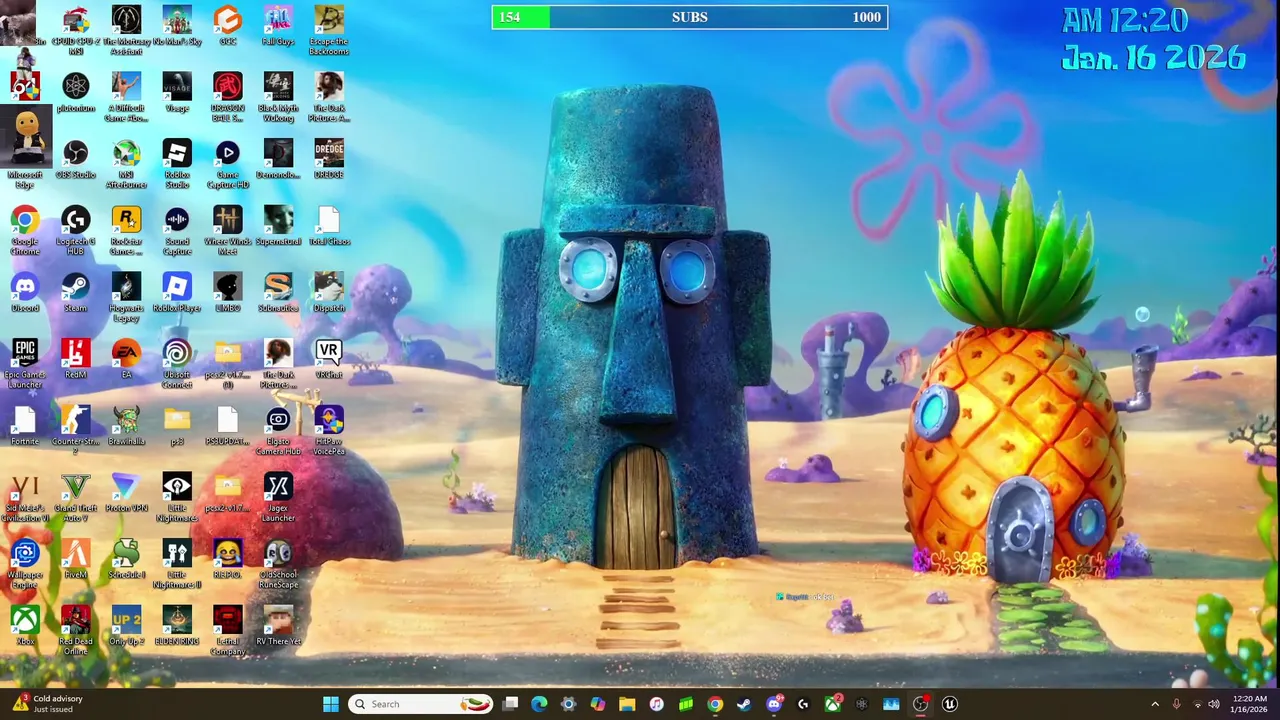The height and width of the screenshot is (720, 1280).
Task: Open the Schedule I desktop icon
Action: click(126, 560)
